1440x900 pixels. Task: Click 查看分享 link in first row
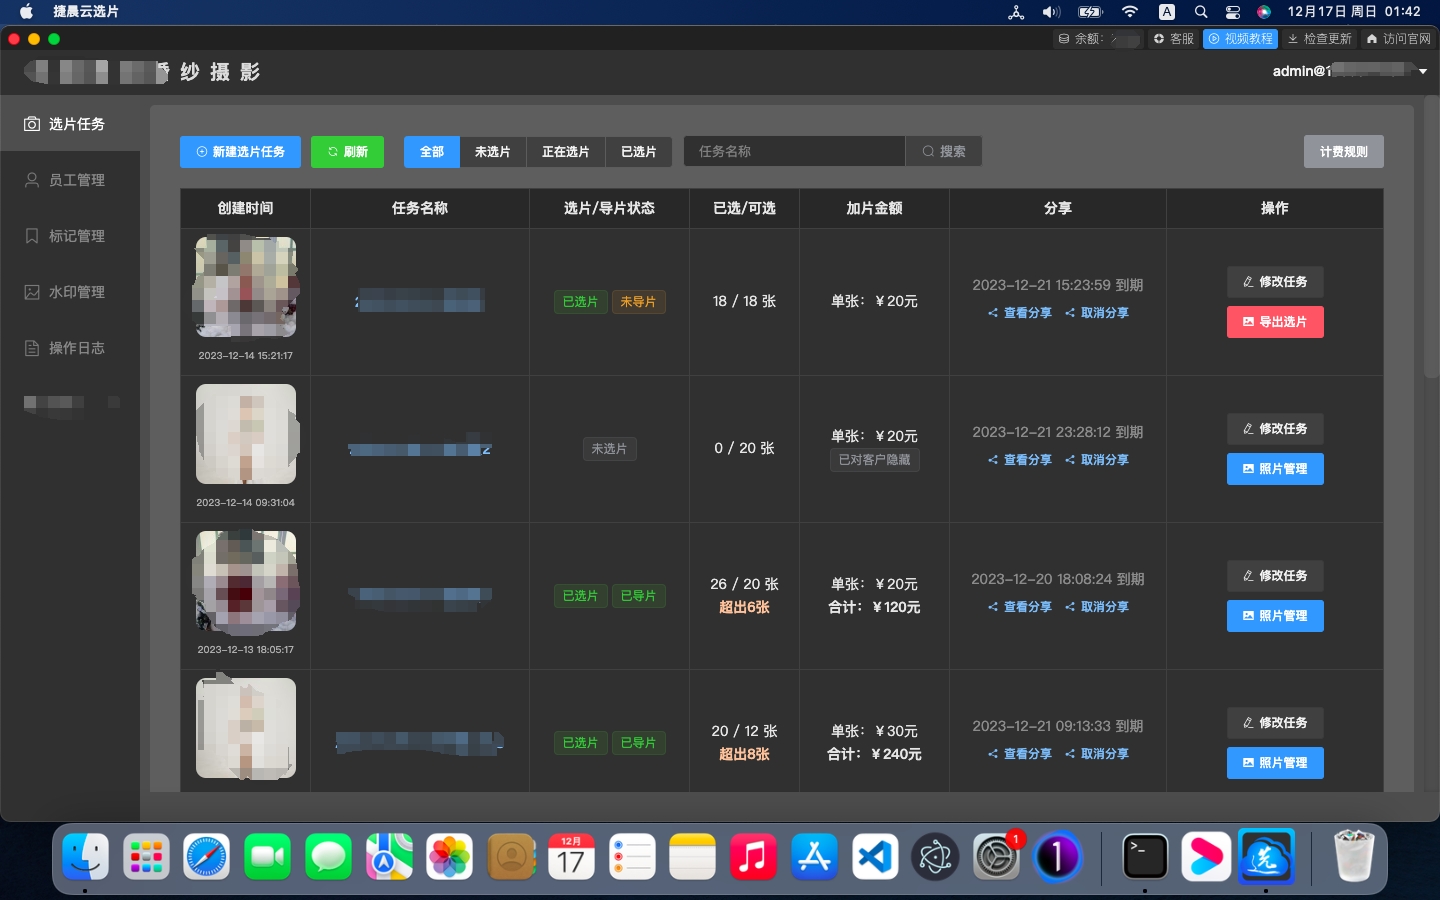1020,313
